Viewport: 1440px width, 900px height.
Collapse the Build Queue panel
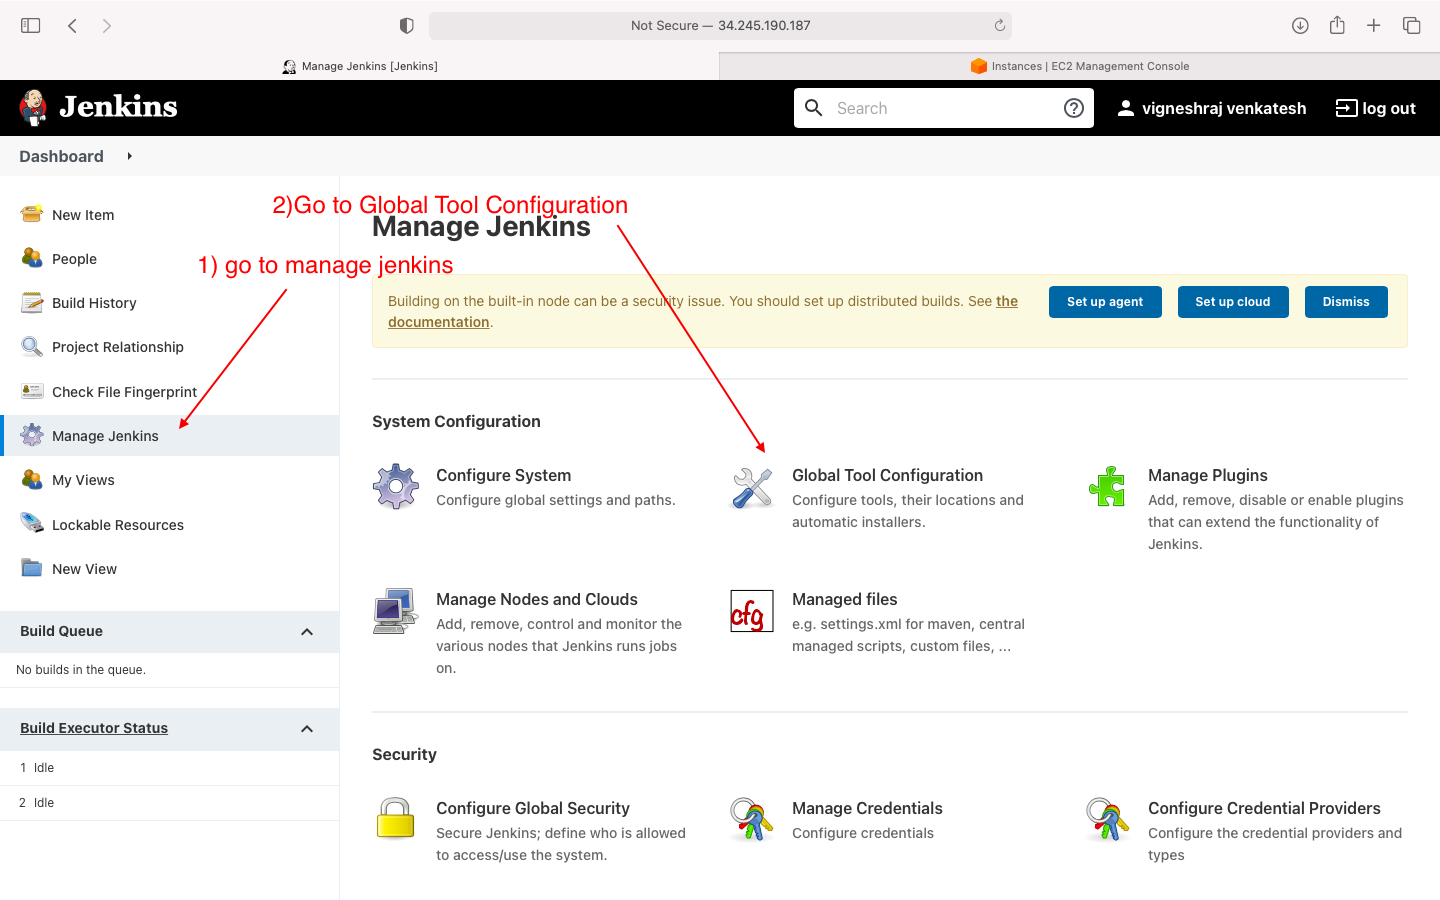307,631
